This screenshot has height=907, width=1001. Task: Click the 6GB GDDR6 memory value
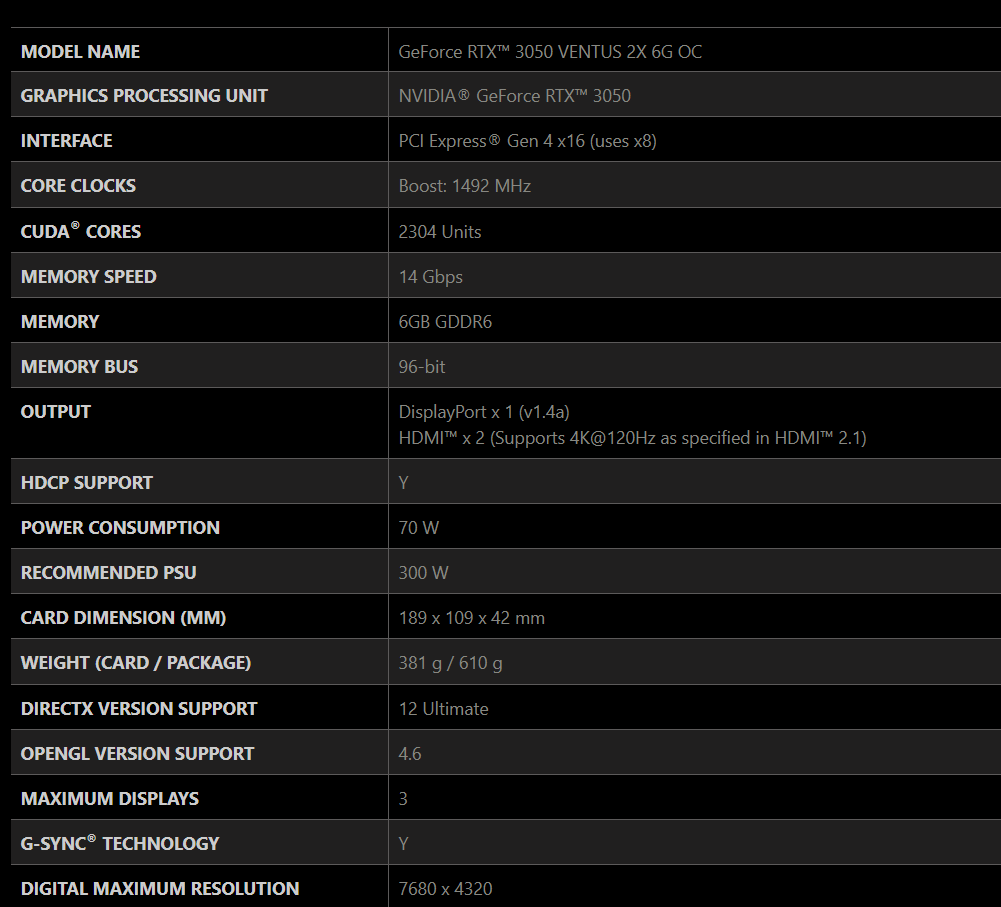(445, 322)
